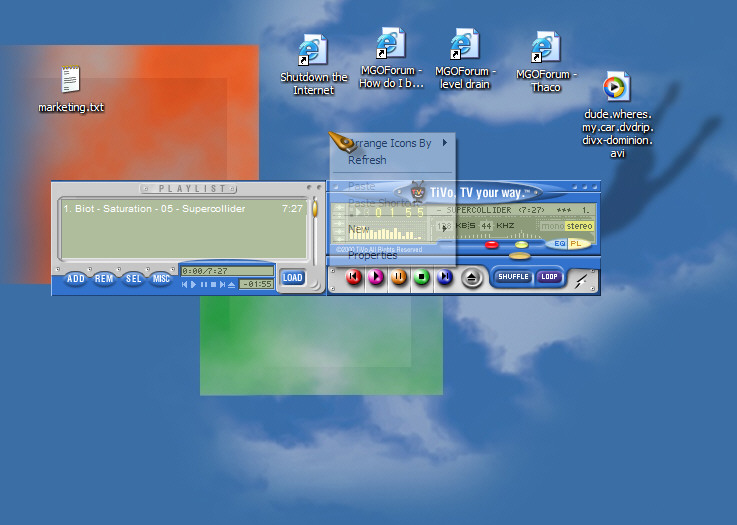Click the magenta play button
The height and width of the screenshot is (525, 737).
pyautogui.click(x=376, y=277)
